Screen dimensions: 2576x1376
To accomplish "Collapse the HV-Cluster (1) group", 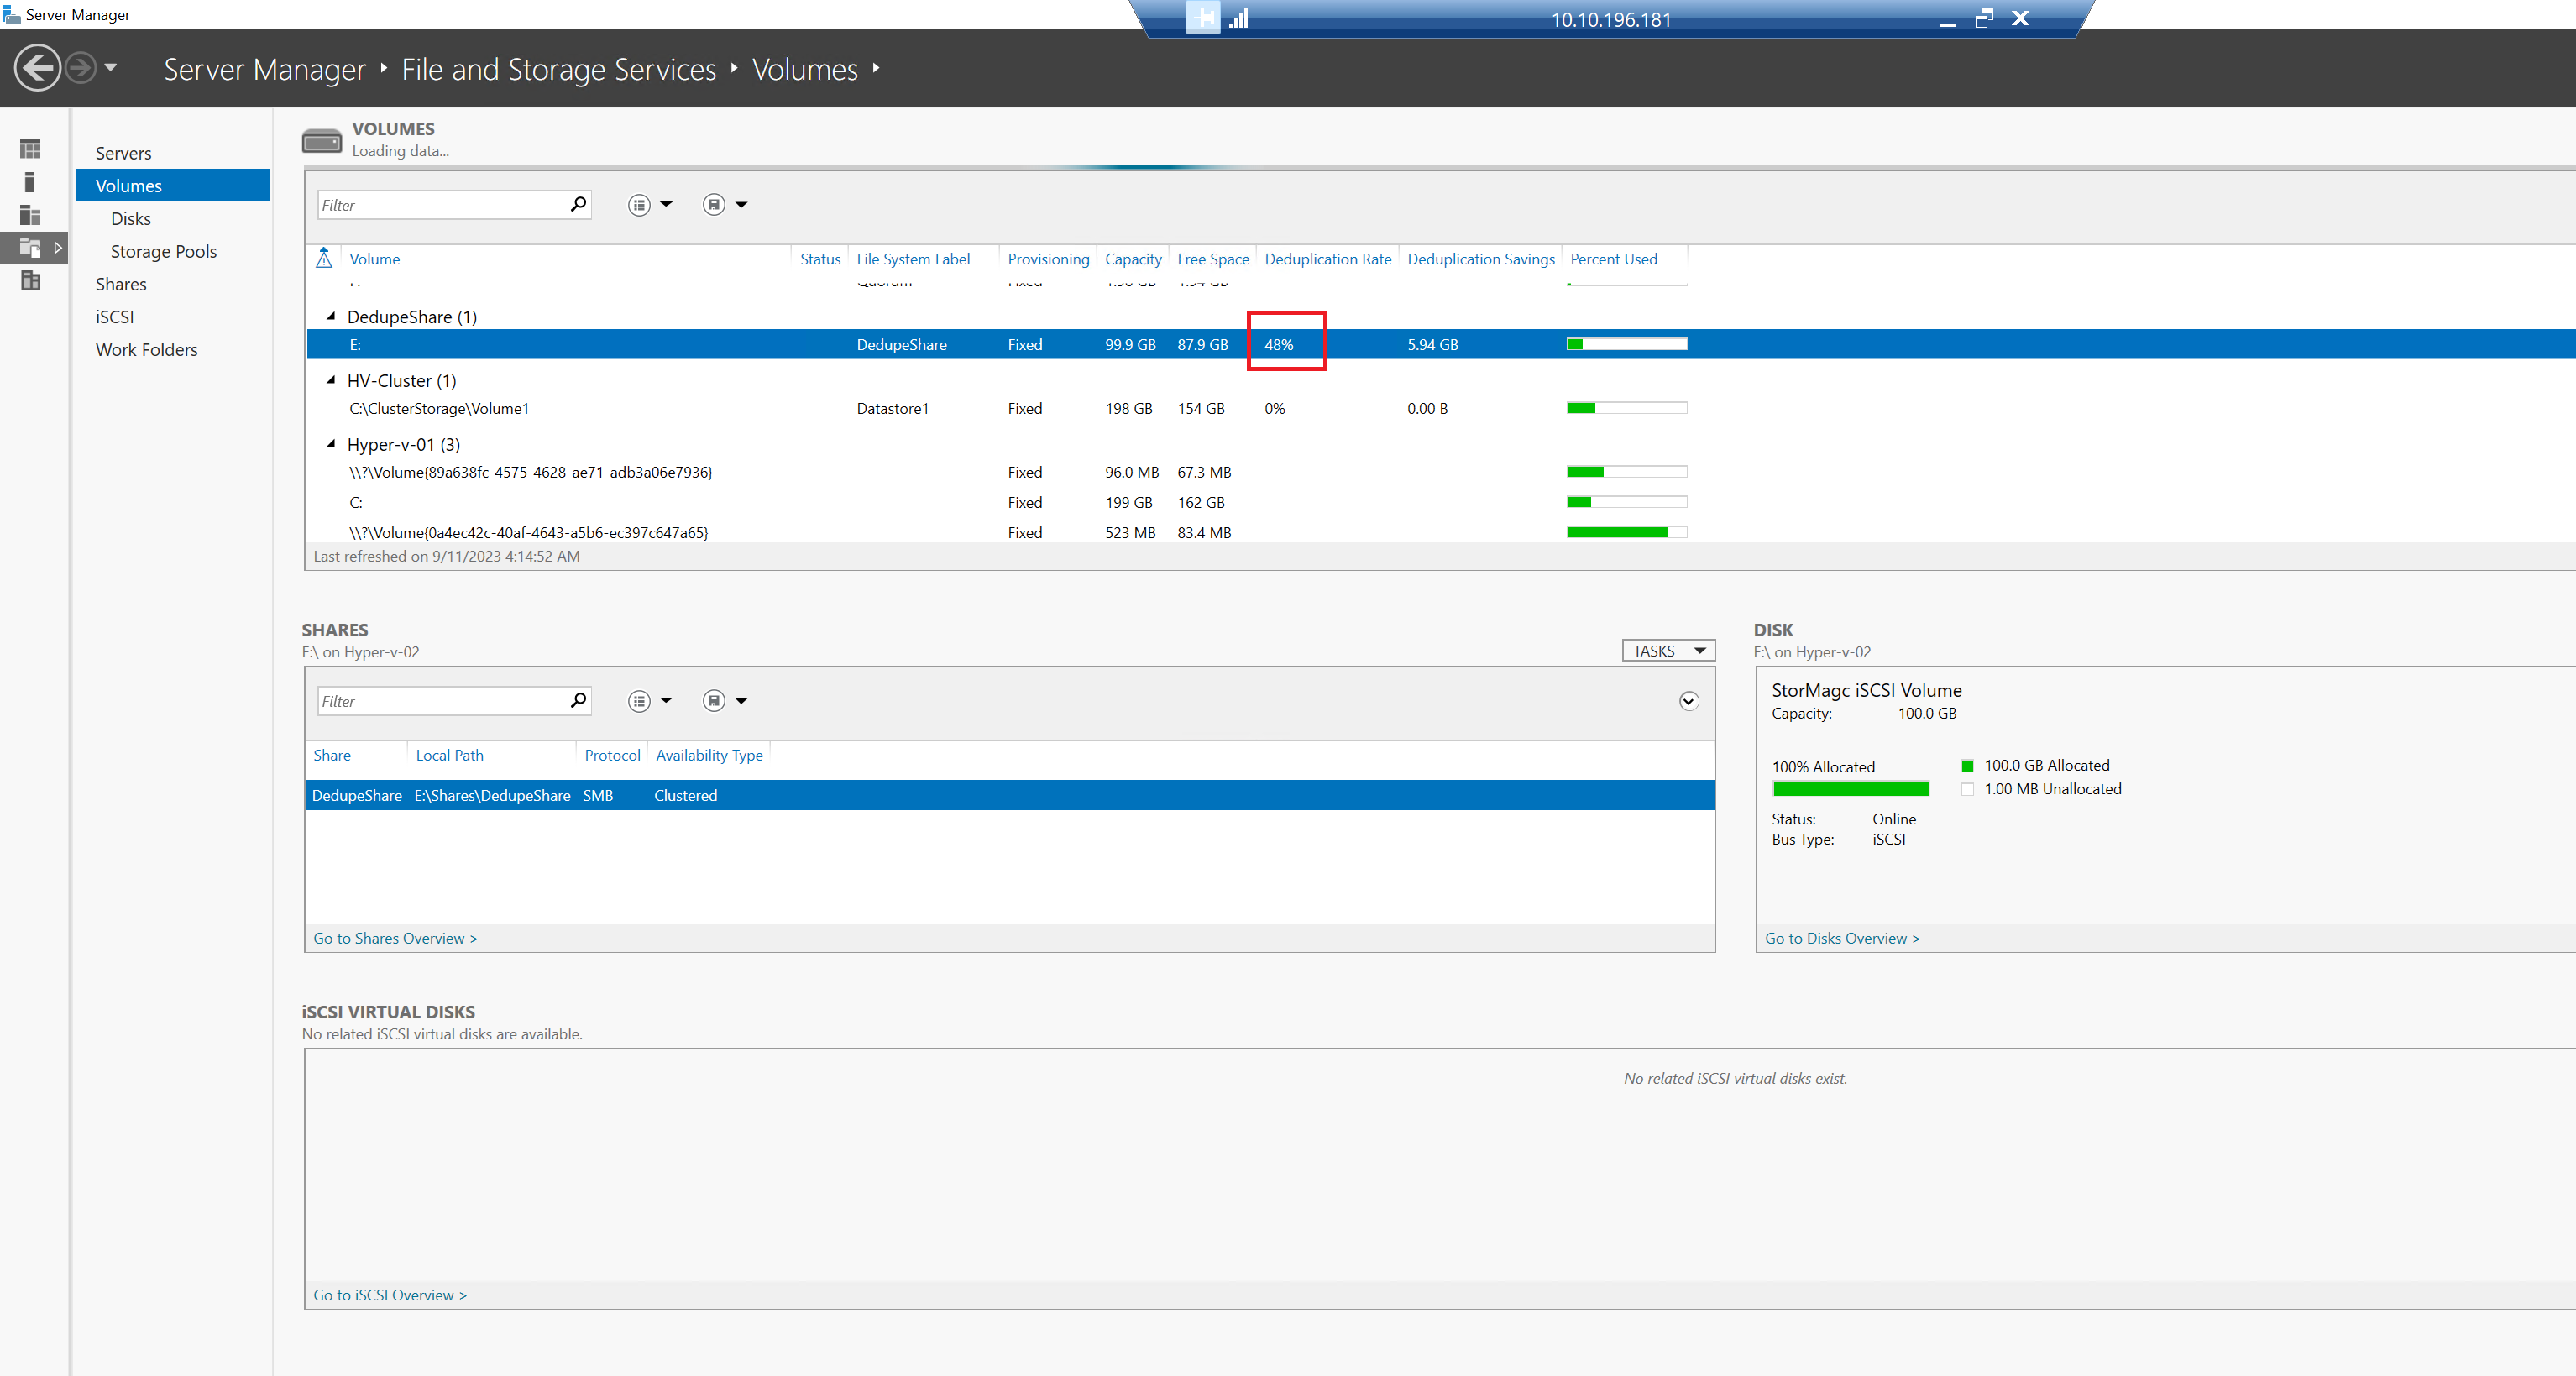I will tap(331, 380).
